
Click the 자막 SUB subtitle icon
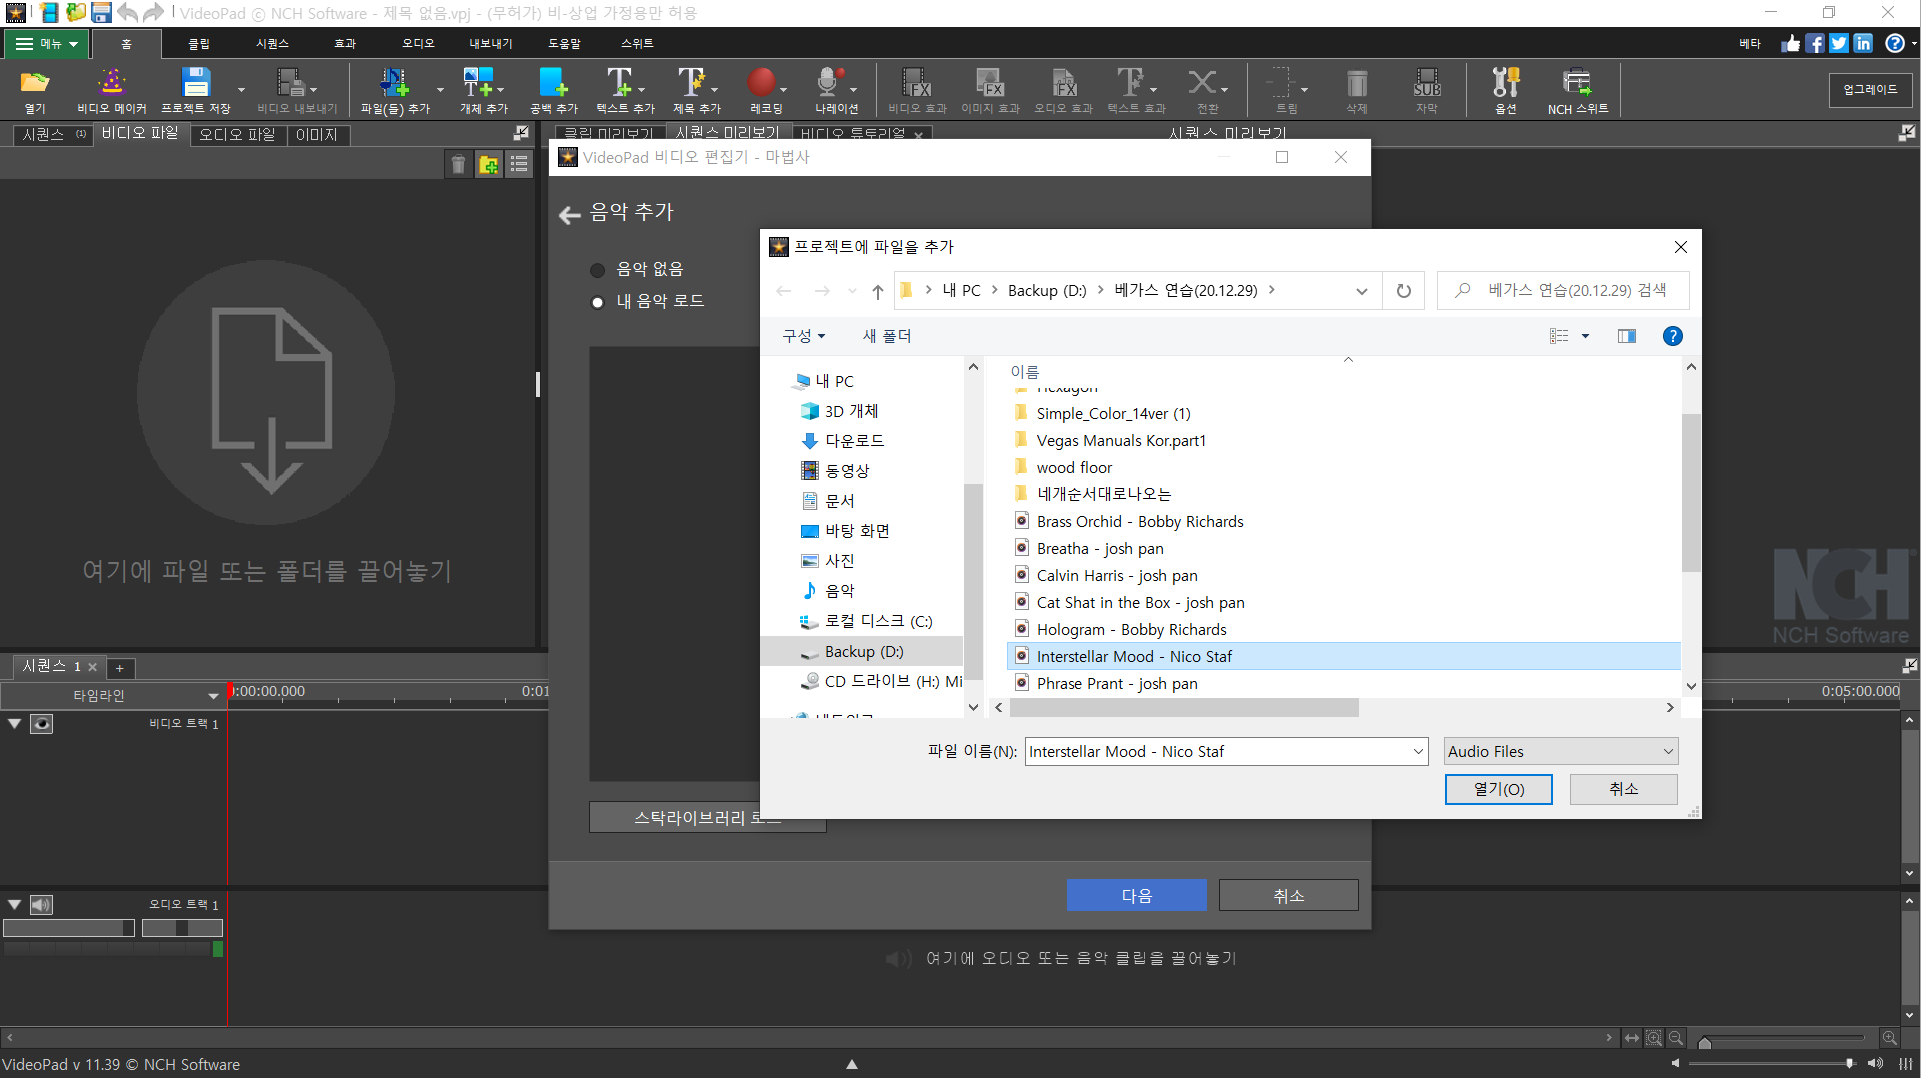tap(1427, 83)
